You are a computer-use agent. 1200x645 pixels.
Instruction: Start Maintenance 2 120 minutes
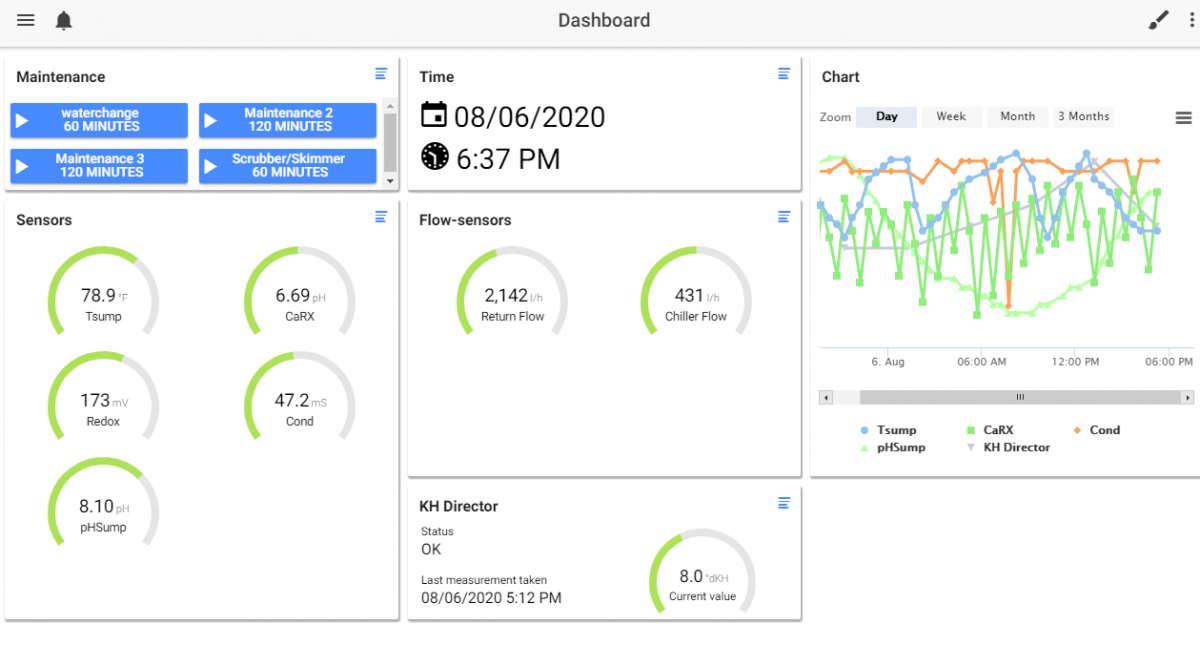(x=288, y=120)
